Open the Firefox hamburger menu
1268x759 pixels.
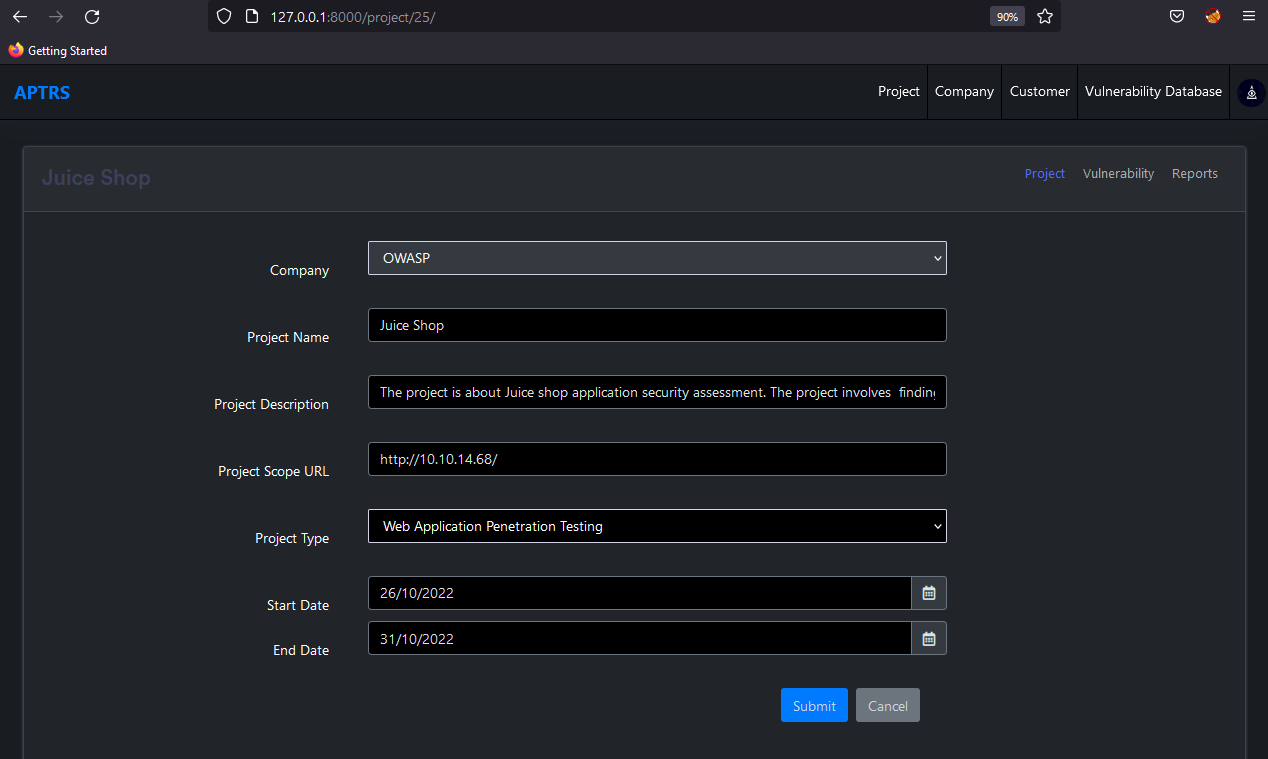tap(1249, 16)
